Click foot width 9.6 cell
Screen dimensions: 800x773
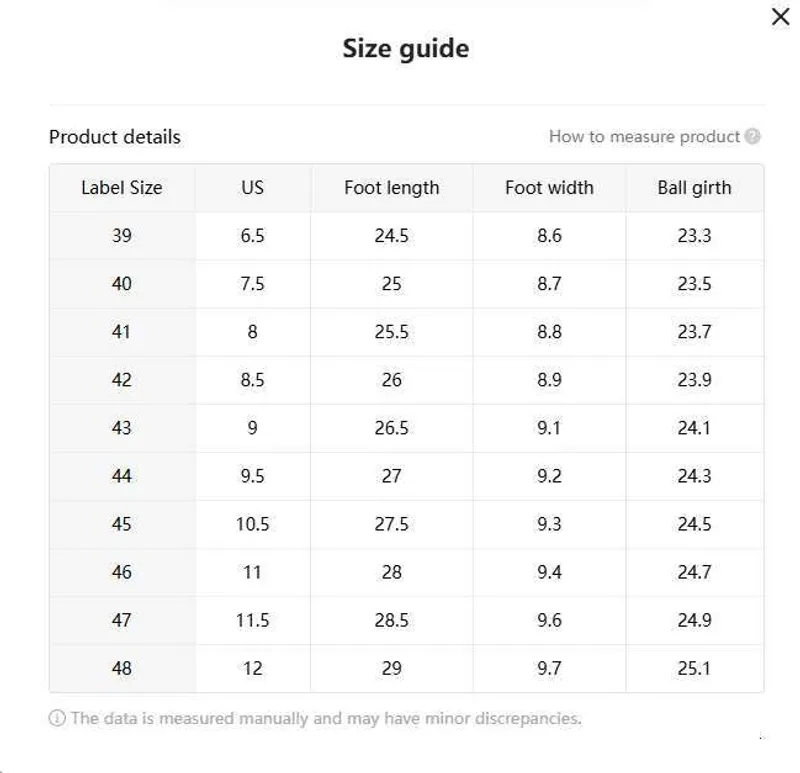pos(549,620)
